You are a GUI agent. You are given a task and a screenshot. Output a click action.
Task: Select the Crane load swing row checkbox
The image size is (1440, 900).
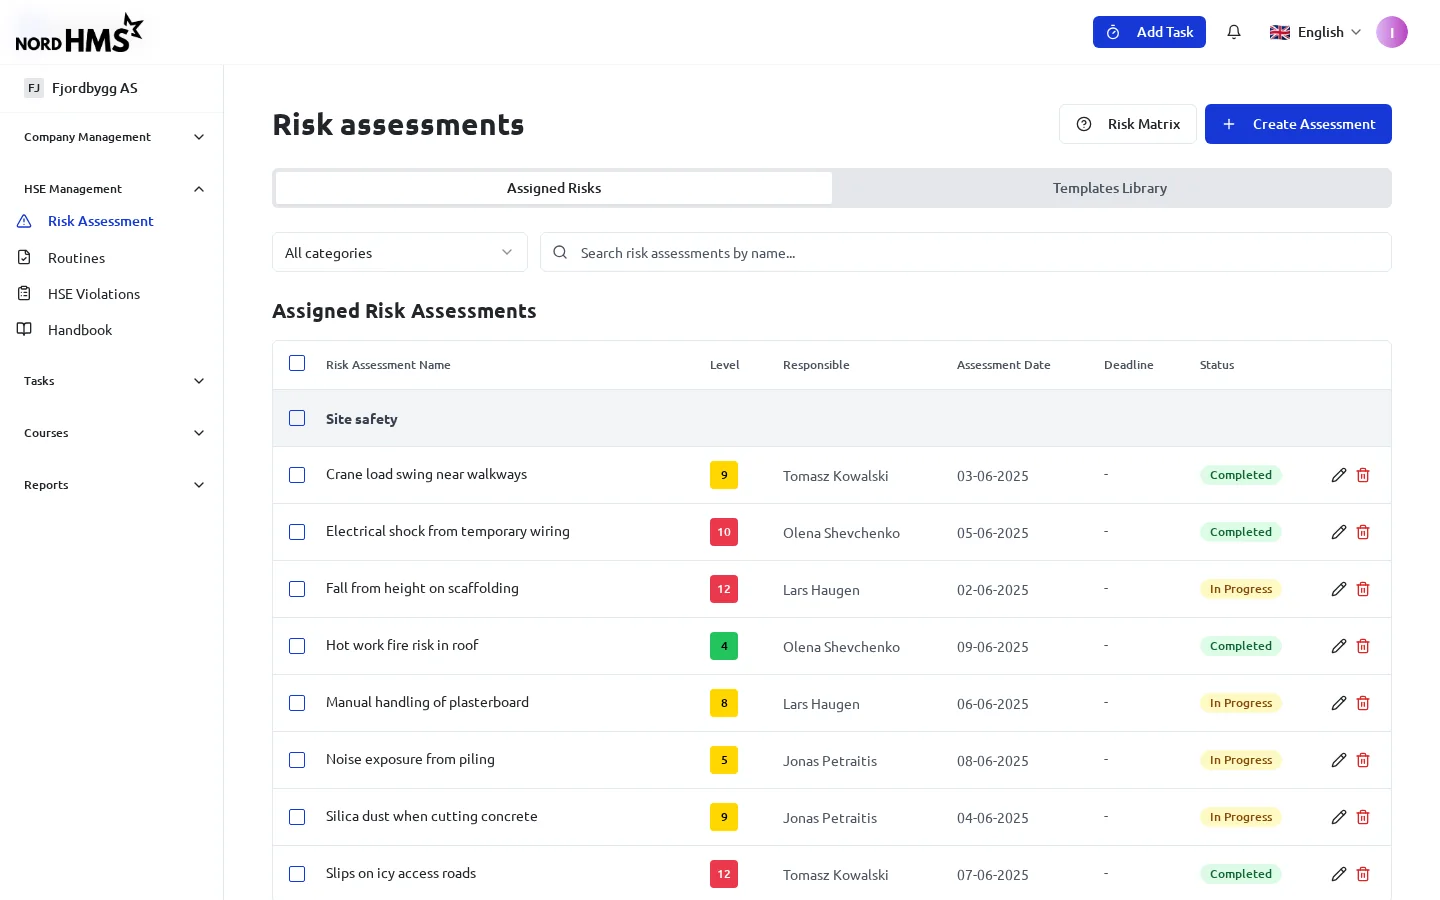click(x=297, y=475)
